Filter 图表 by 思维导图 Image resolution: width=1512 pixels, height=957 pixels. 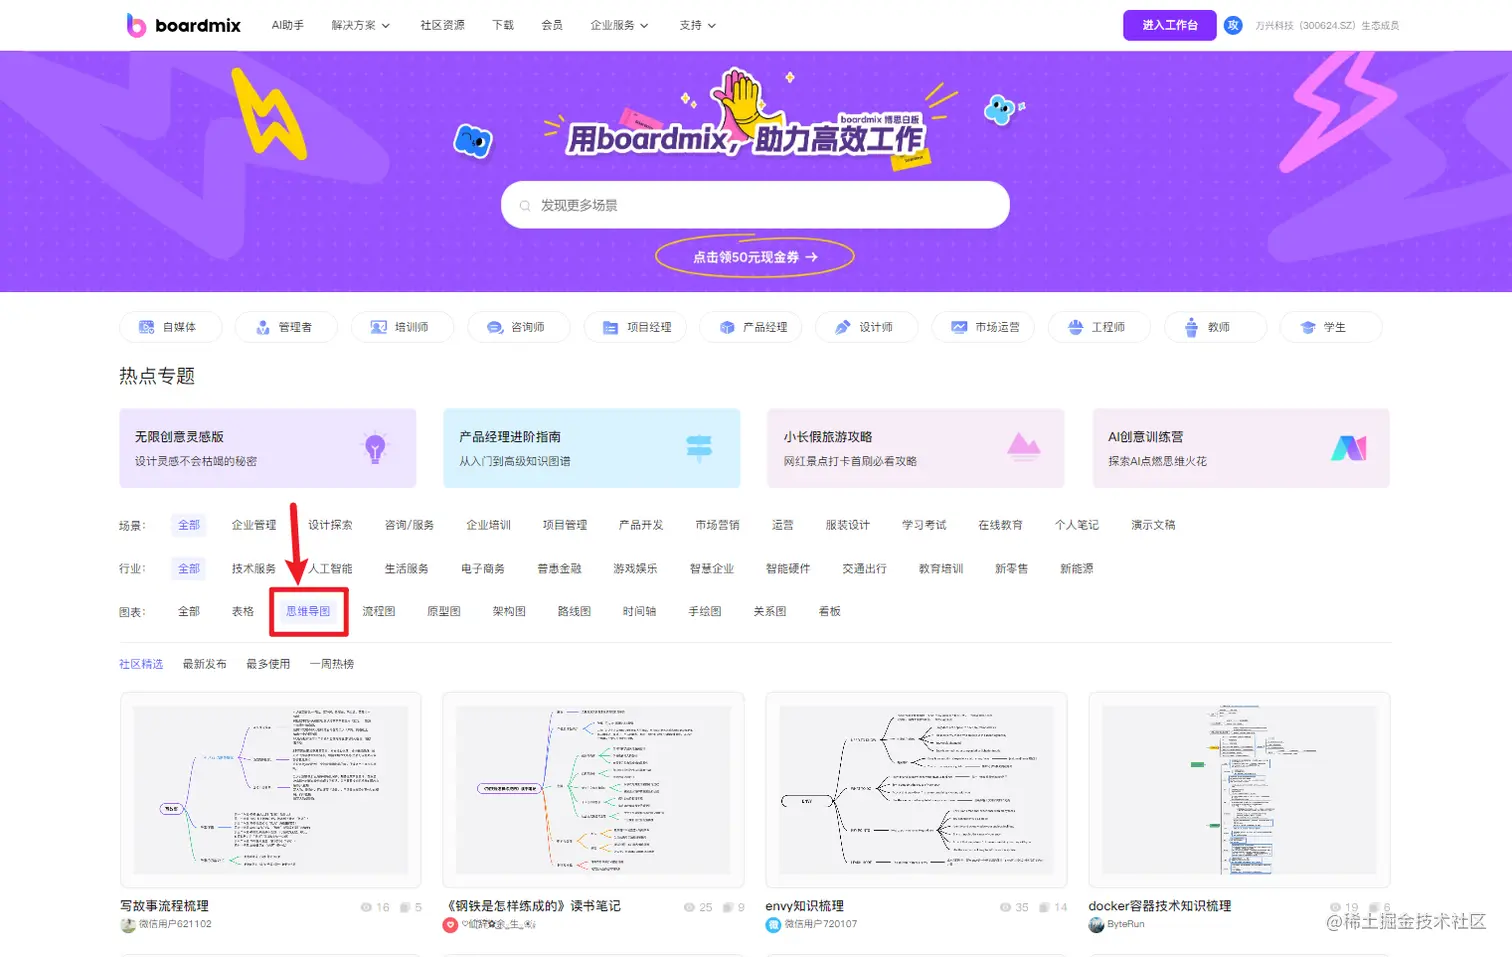coord(308,611)
